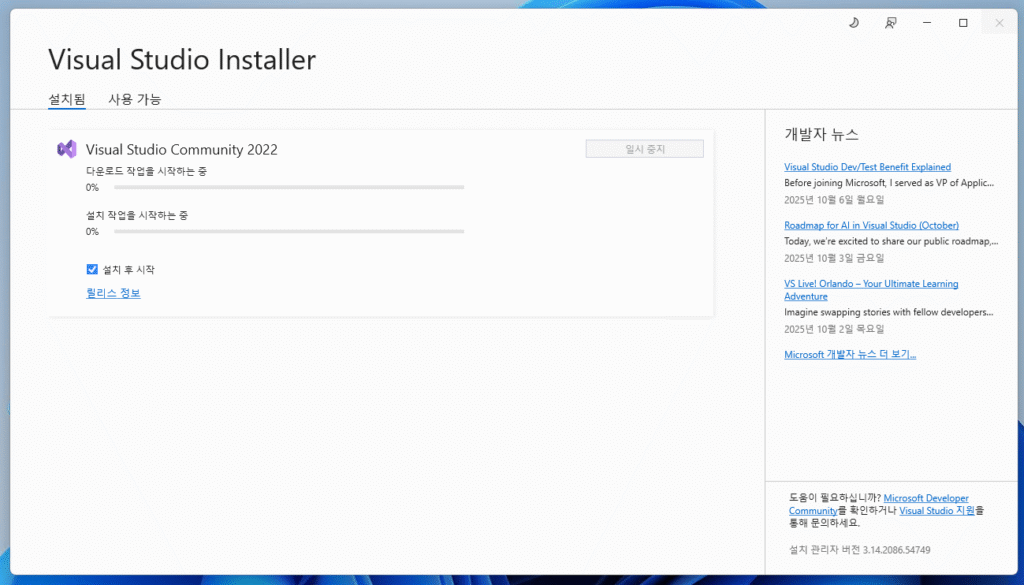Open the send feedback icon
The height and width of the screenshot is (585, 1024).
890,22
